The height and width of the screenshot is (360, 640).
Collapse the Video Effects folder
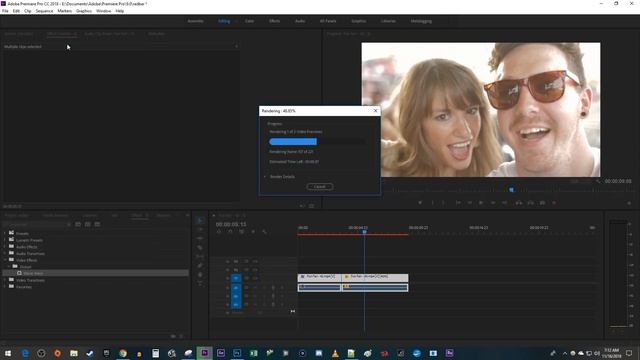(5, 260)
